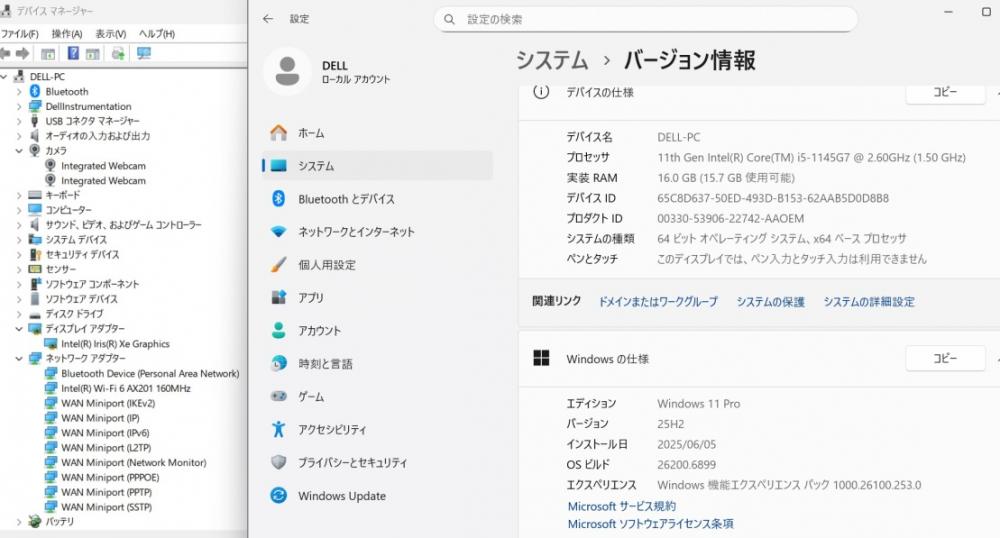This screenshot has width=1000, height=538.
Task: Select Intel(R) Wi-Fi 6 AX201 160MHz adapter
Action: click(x=126, y=388)
